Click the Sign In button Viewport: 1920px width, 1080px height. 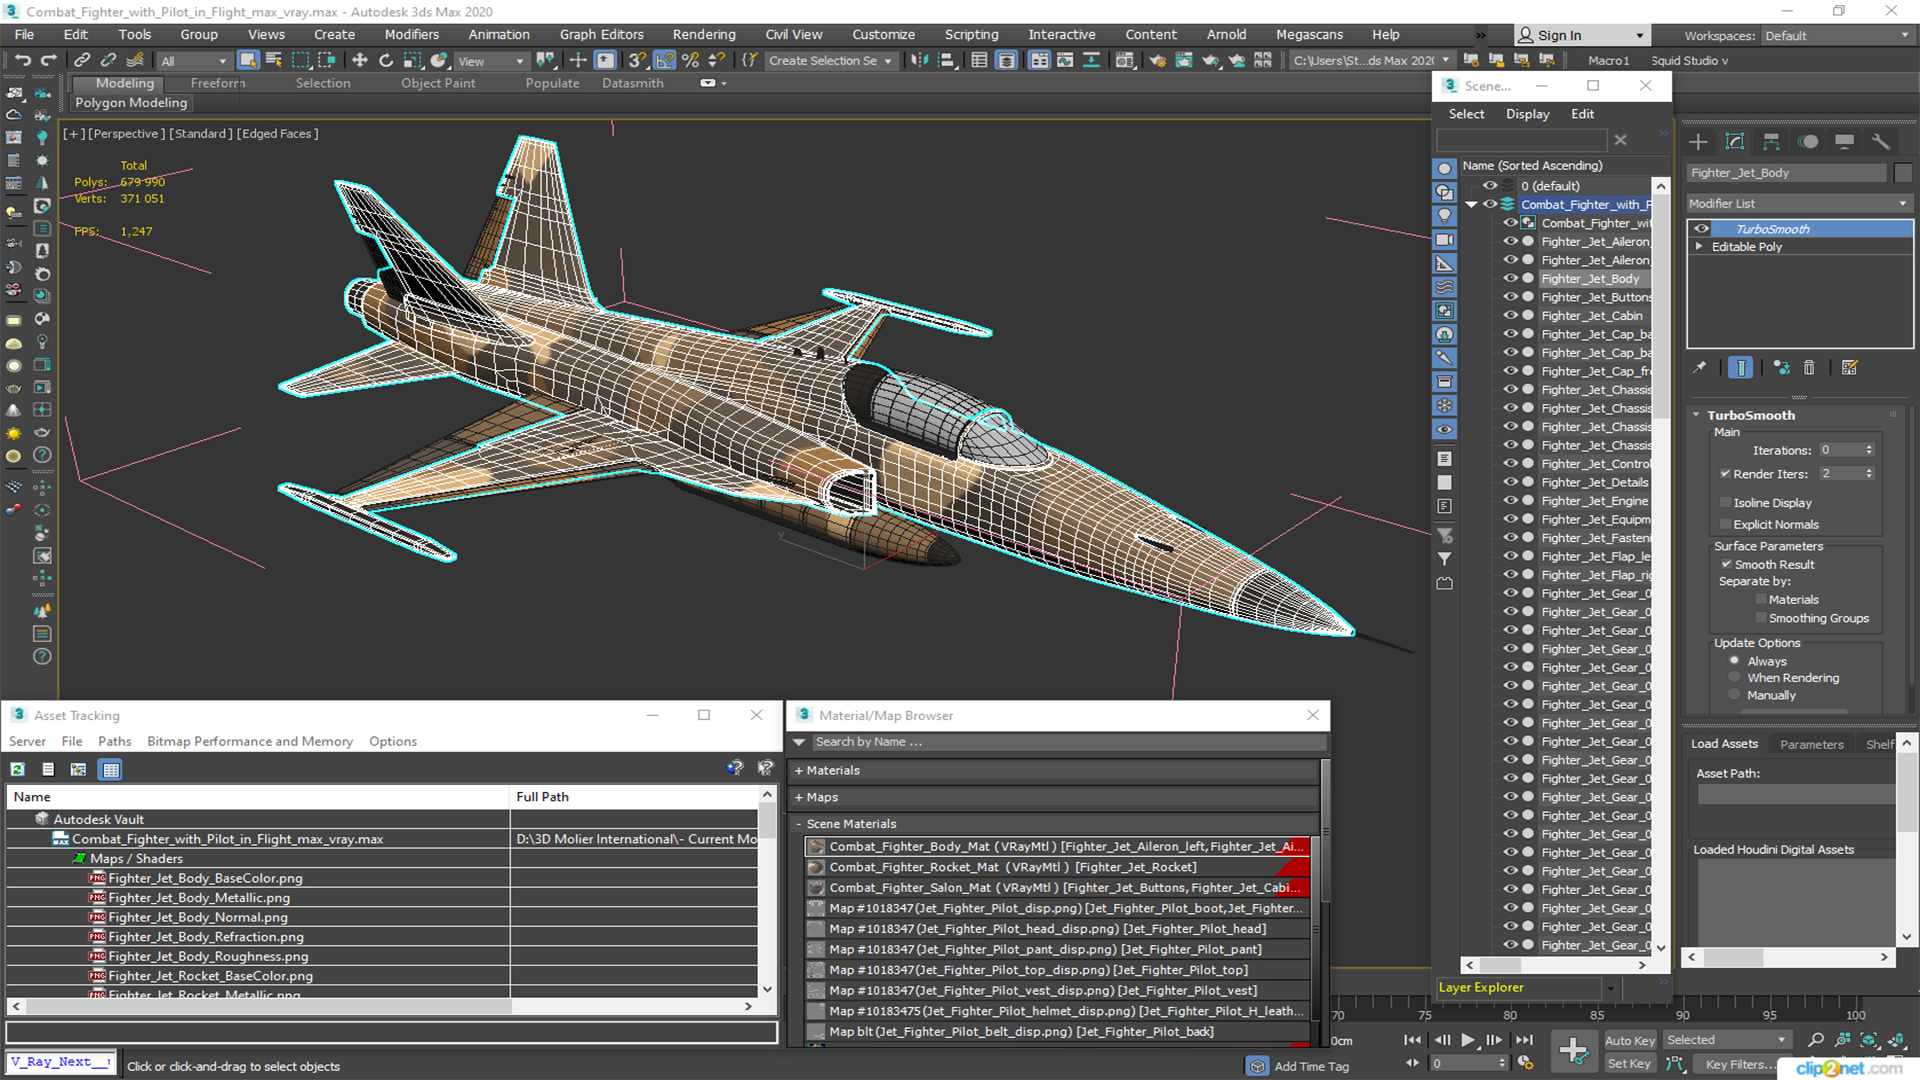point(1582,36)
